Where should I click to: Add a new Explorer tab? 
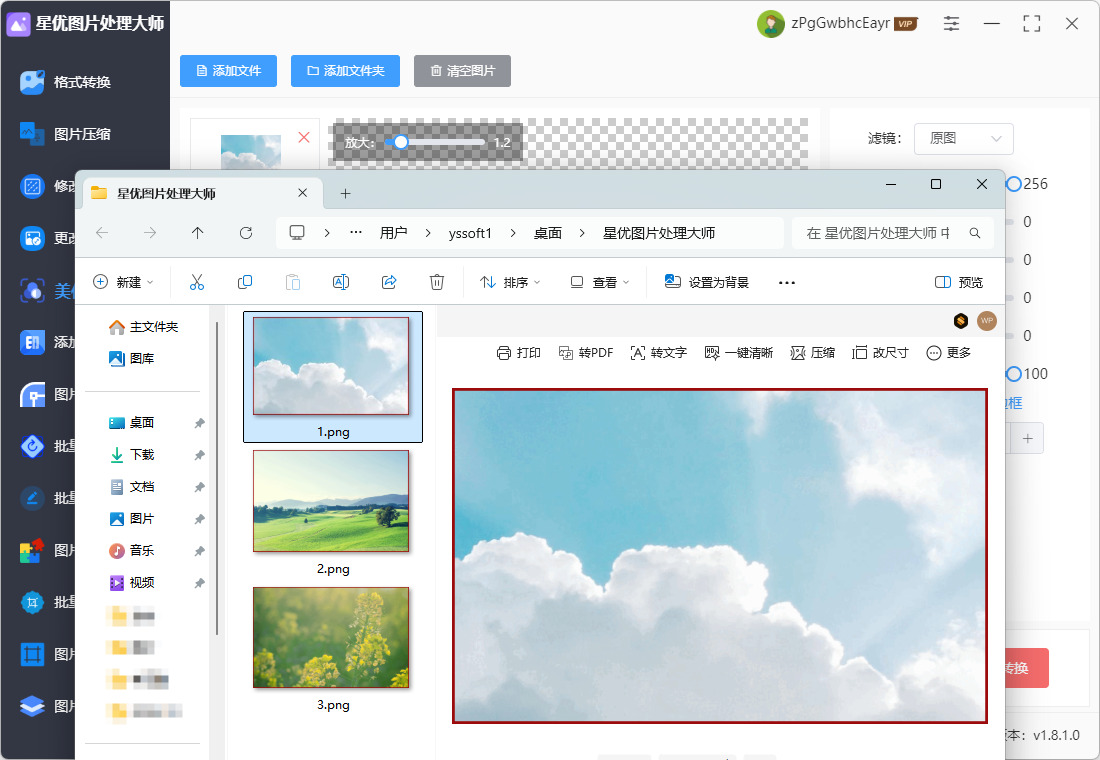345,194
